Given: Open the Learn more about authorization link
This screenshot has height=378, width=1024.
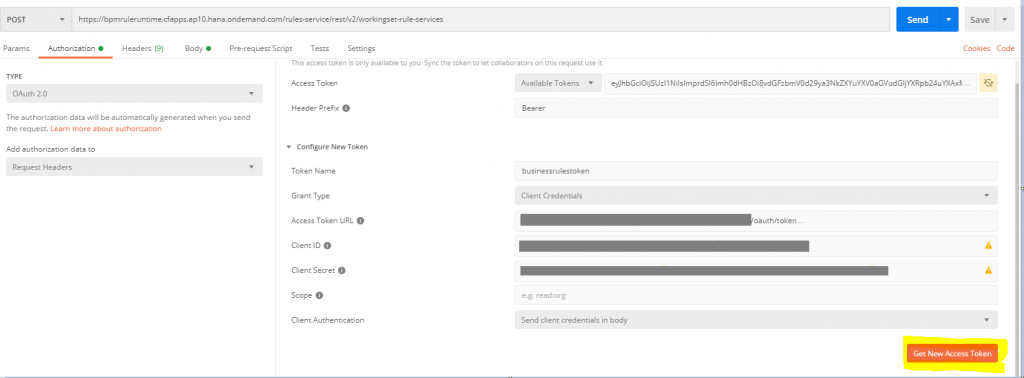Looking at the screenshot, I should [106, 129].
